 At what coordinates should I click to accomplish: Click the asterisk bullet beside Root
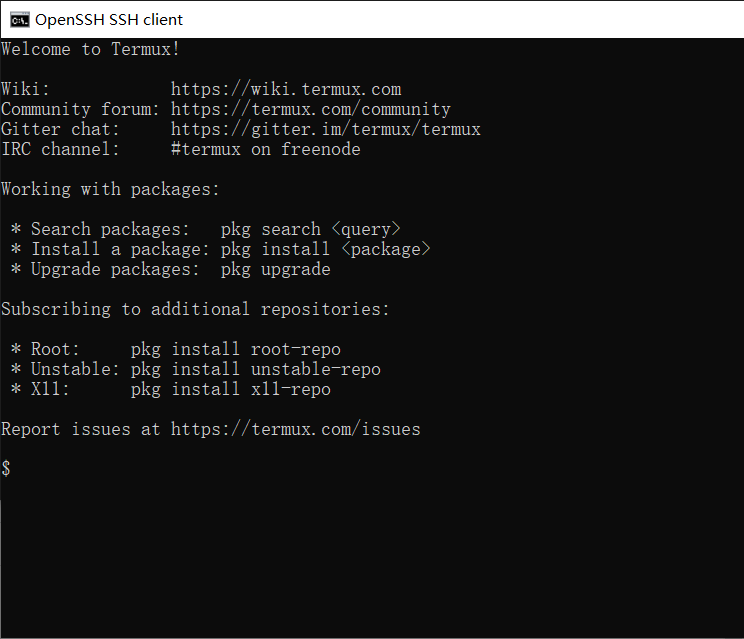tap(16, 349)
